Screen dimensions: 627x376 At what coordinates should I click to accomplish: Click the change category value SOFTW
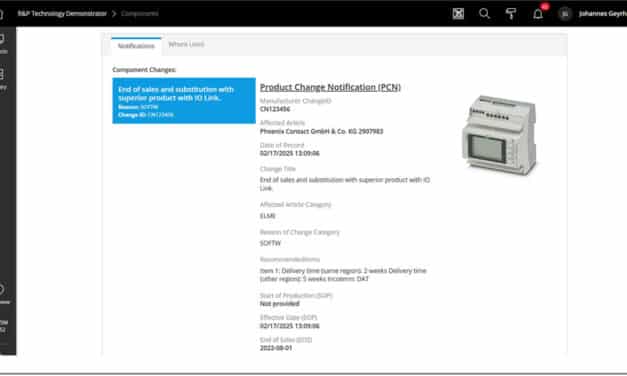tap(270, 243)
